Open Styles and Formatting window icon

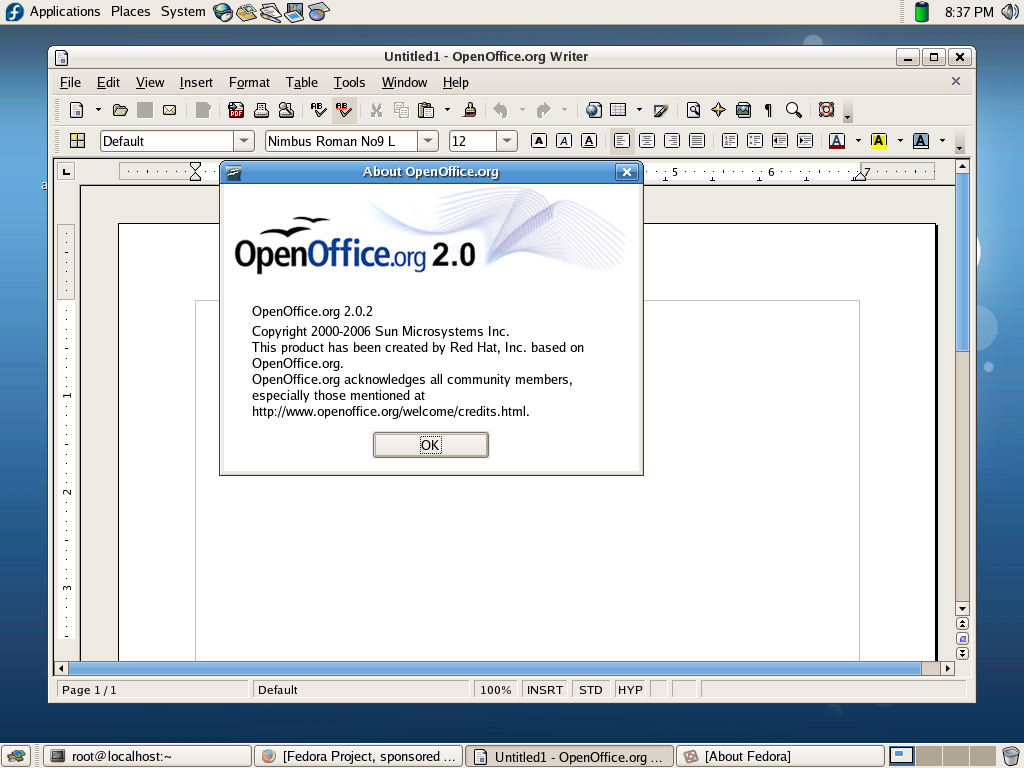[78, 140]
